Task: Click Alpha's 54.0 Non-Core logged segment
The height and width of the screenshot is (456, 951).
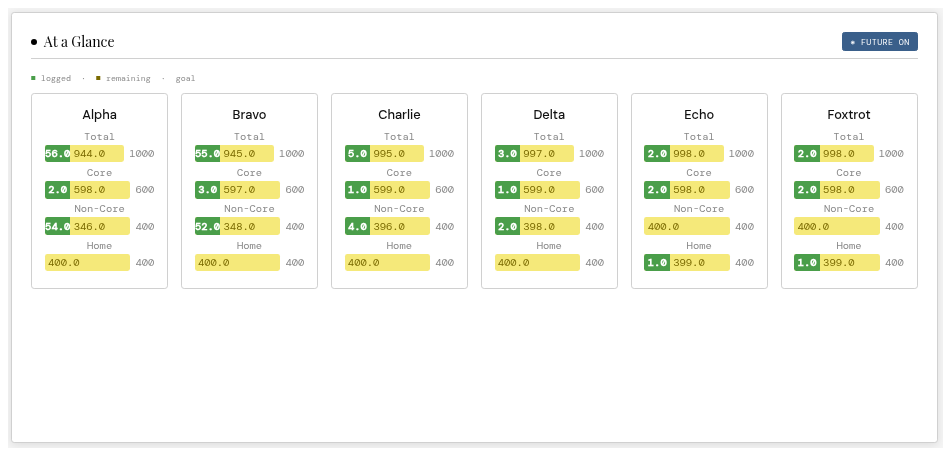Action: 58,226
